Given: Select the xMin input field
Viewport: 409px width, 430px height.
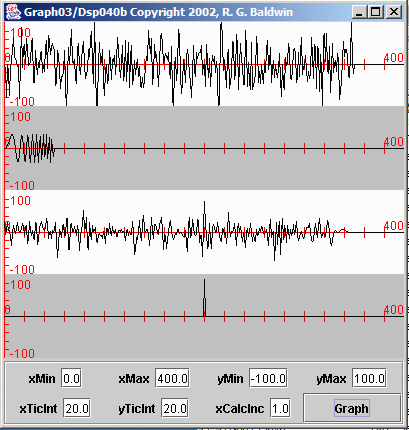Looking at the screenshot, I should (71, 379).
